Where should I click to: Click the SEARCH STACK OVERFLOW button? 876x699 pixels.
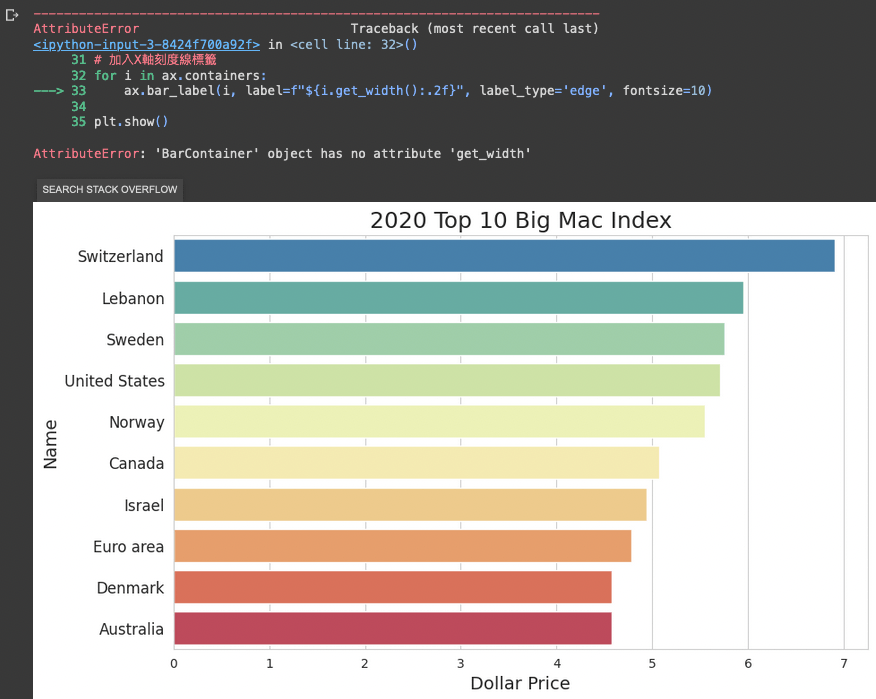tap(110, 189)
